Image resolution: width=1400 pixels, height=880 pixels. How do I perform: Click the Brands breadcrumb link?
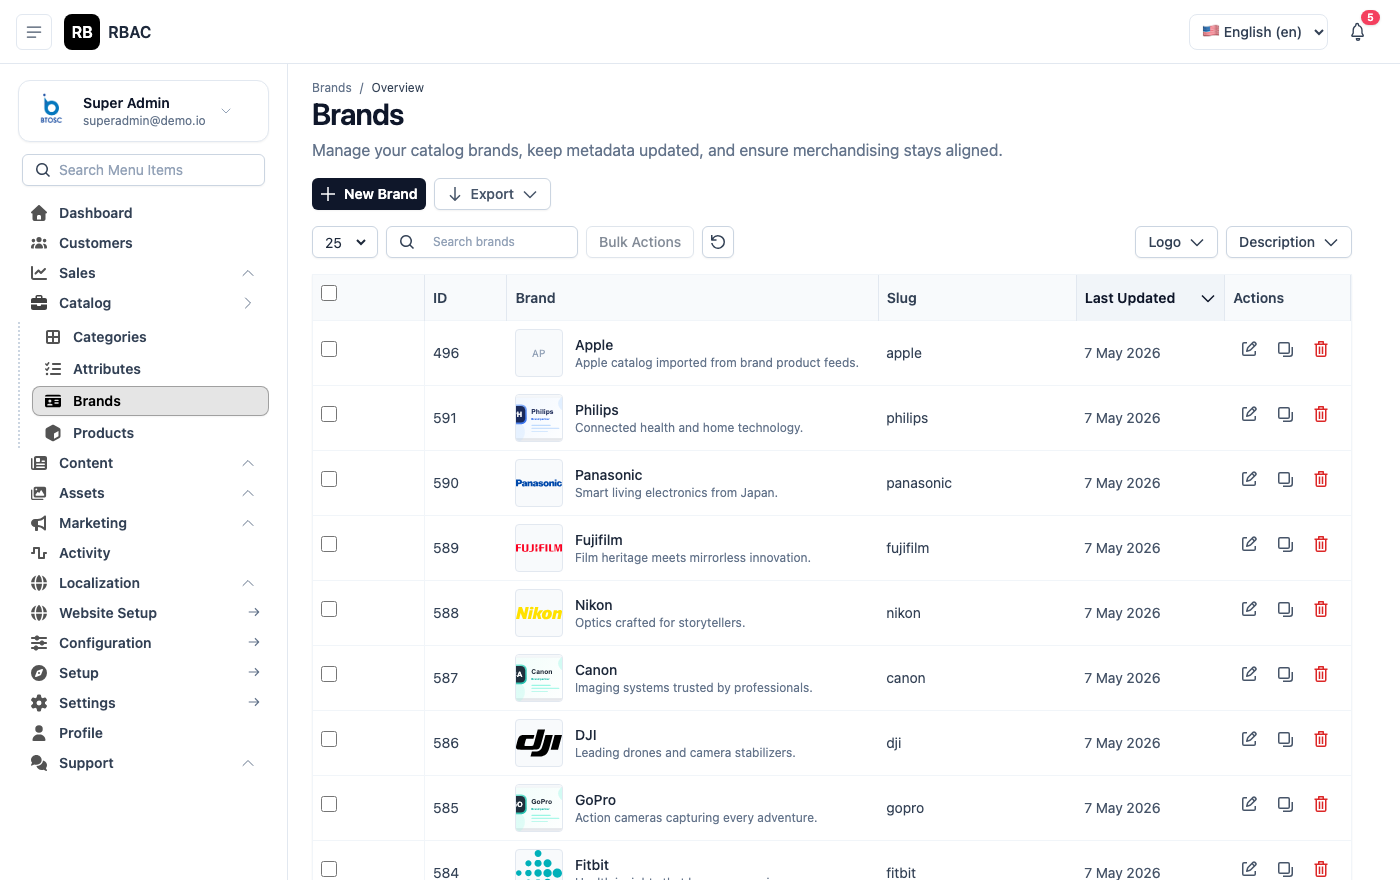click(x=332, y=88)
